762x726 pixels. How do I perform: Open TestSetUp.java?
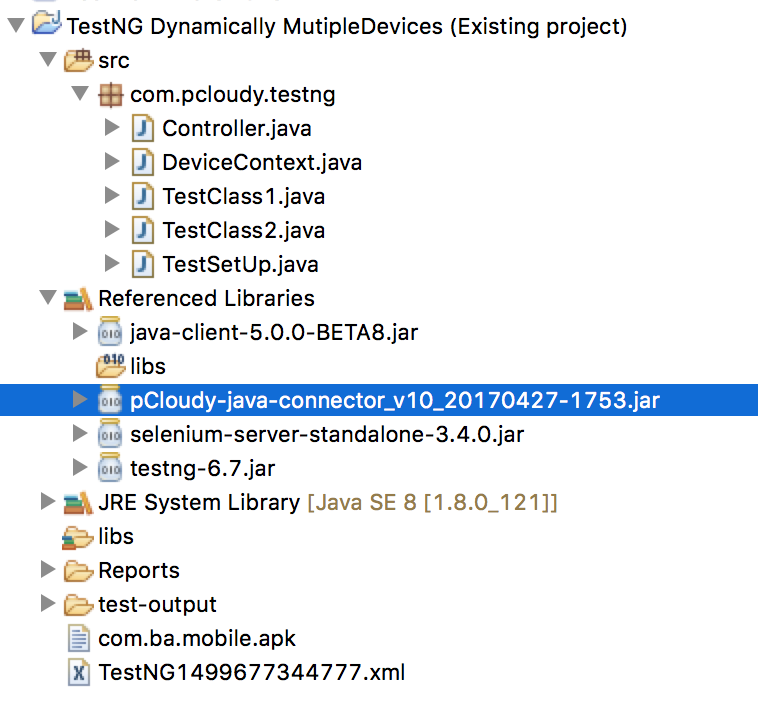click(241, 265)
